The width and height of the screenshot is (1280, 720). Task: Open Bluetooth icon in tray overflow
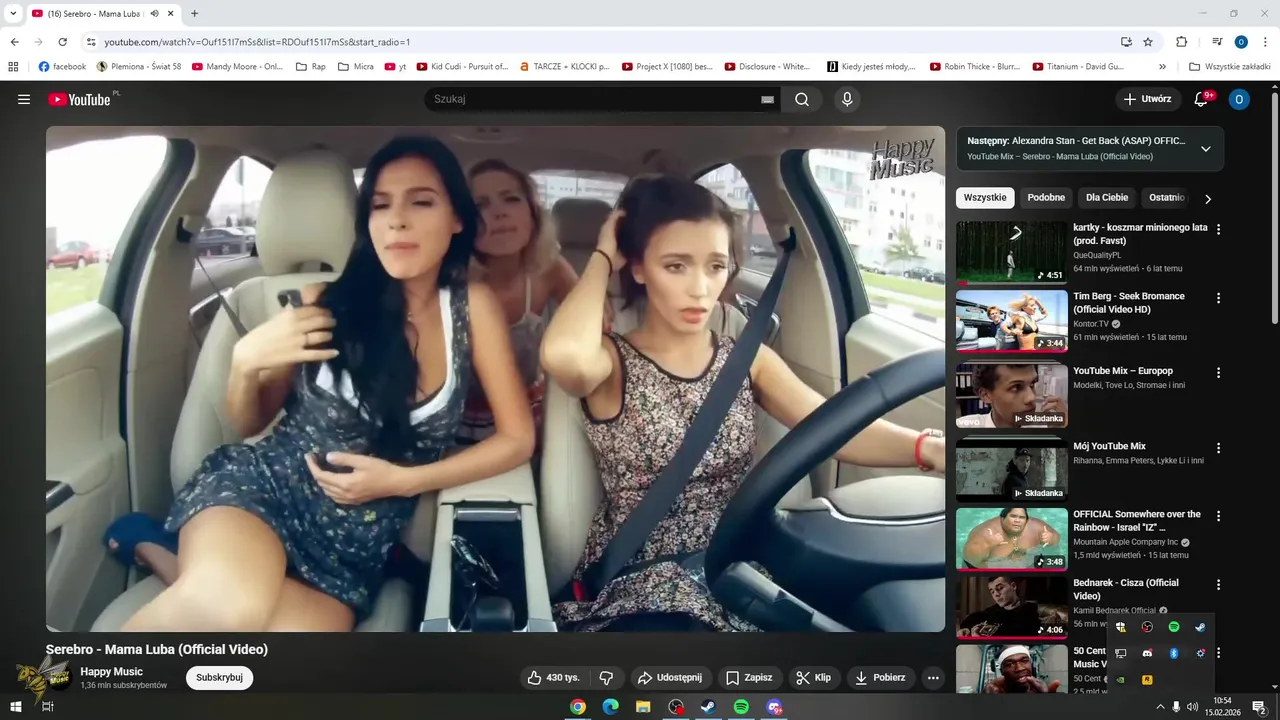(1174, 653)
